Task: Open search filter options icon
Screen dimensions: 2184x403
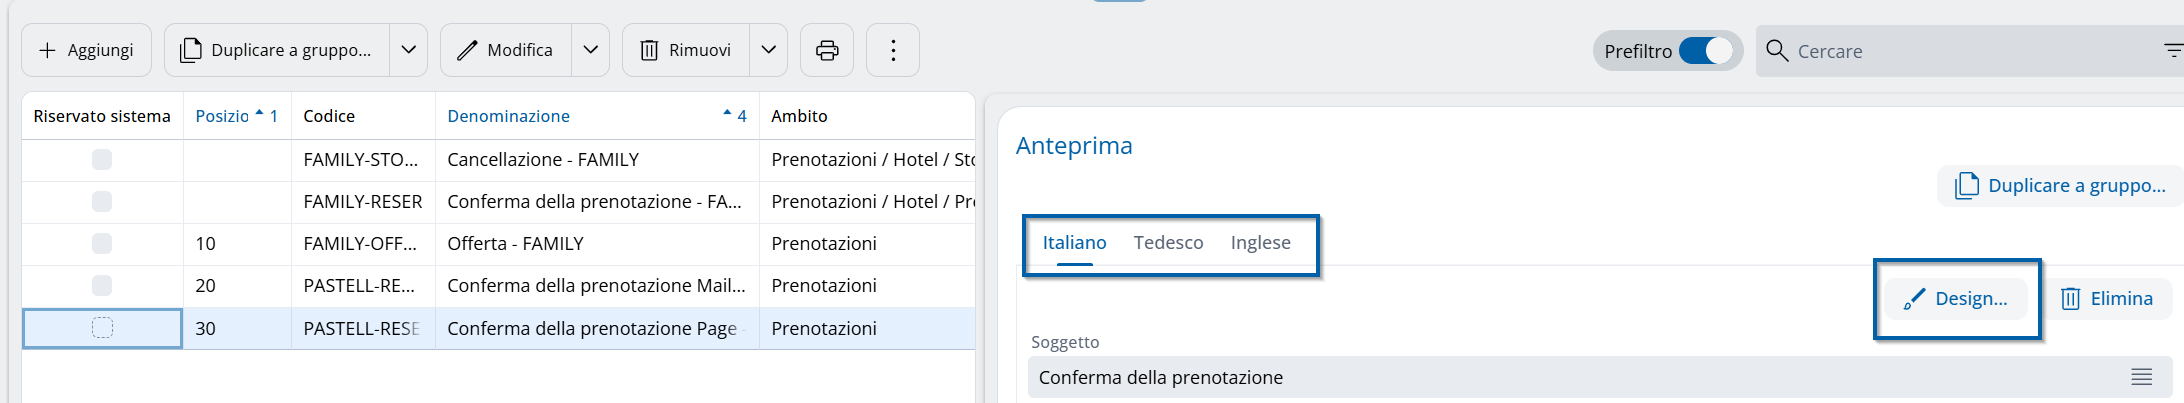Action: pos(2173,51)
